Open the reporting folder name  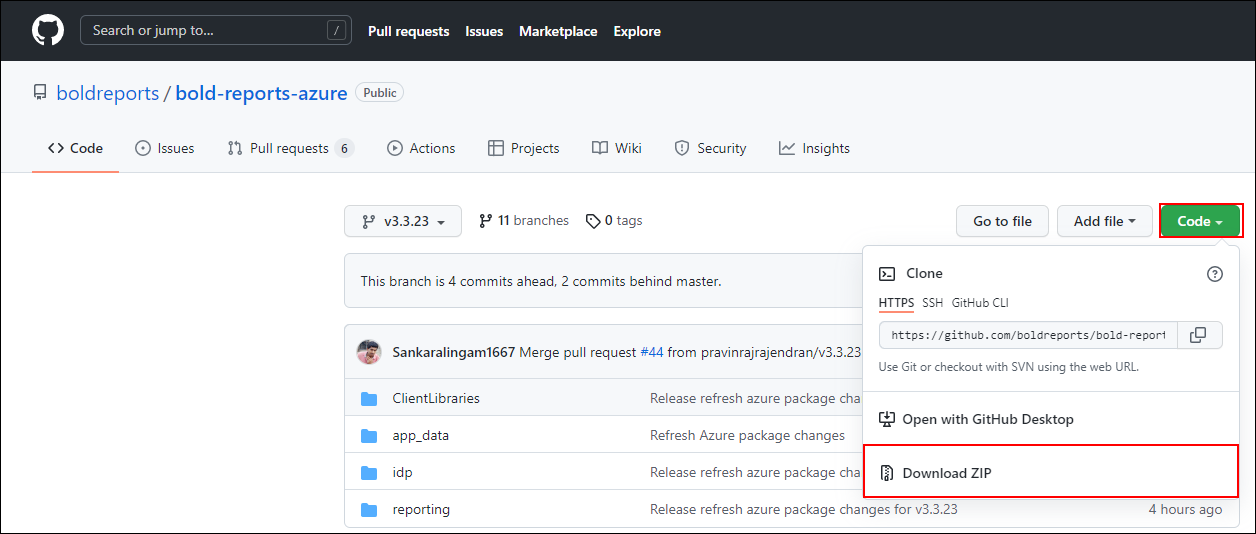(421, 509)
